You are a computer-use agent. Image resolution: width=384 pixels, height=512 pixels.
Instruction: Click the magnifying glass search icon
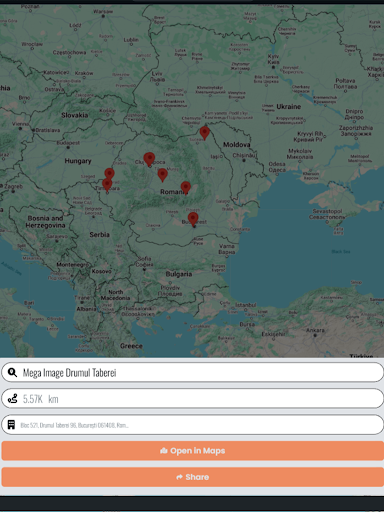point(12,372)
